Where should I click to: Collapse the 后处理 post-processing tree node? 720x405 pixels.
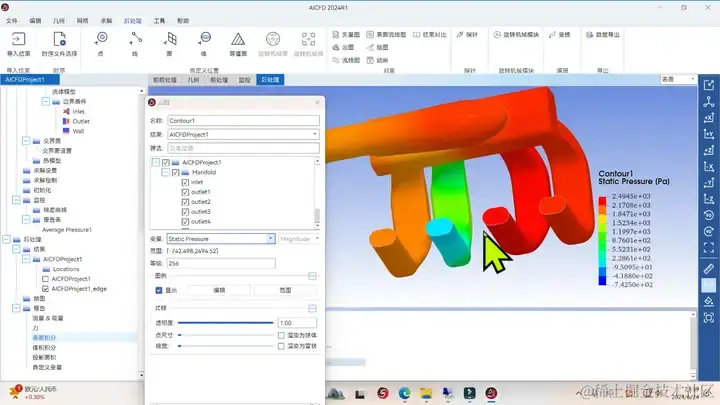[6, 239]
